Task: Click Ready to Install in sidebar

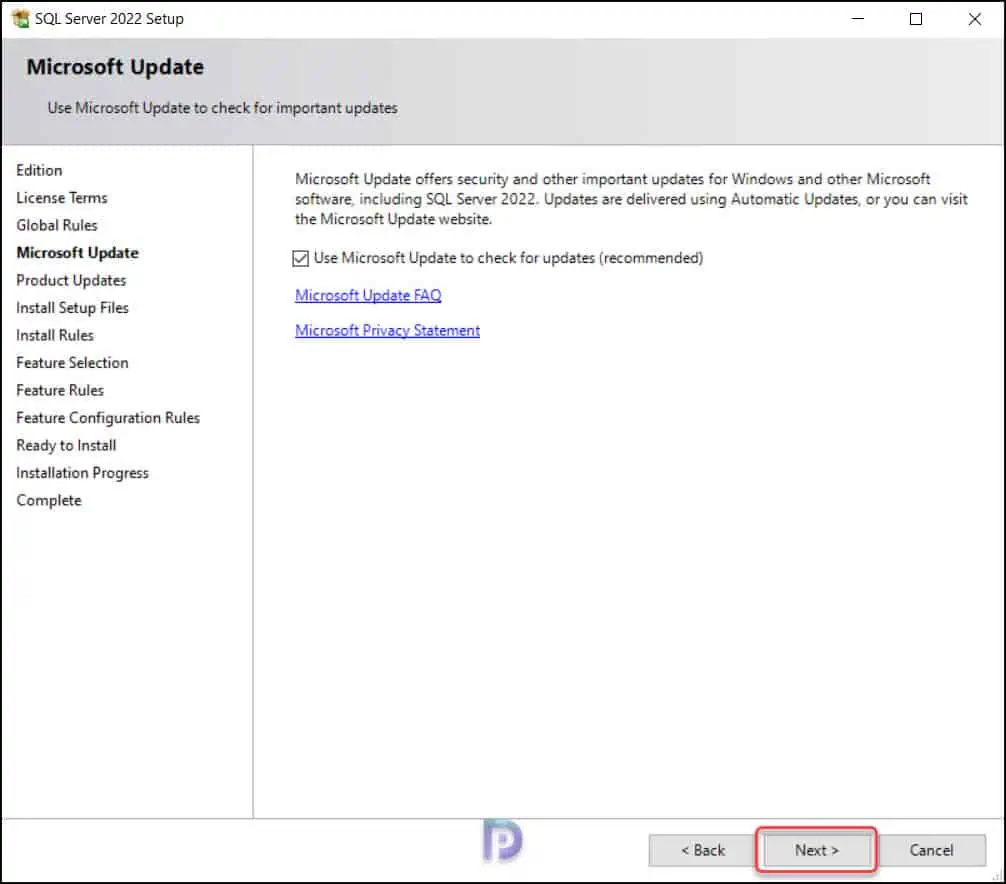Action: [66, 445]
